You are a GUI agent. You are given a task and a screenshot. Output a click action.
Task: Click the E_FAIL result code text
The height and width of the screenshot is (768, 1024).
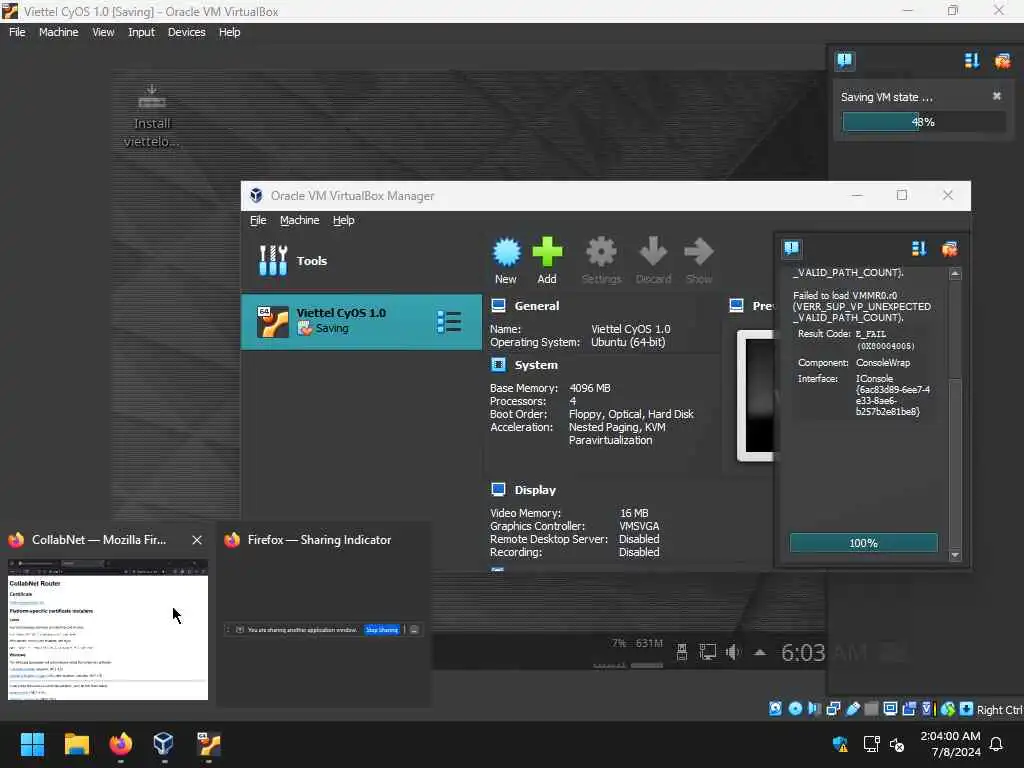pos(871,334)
